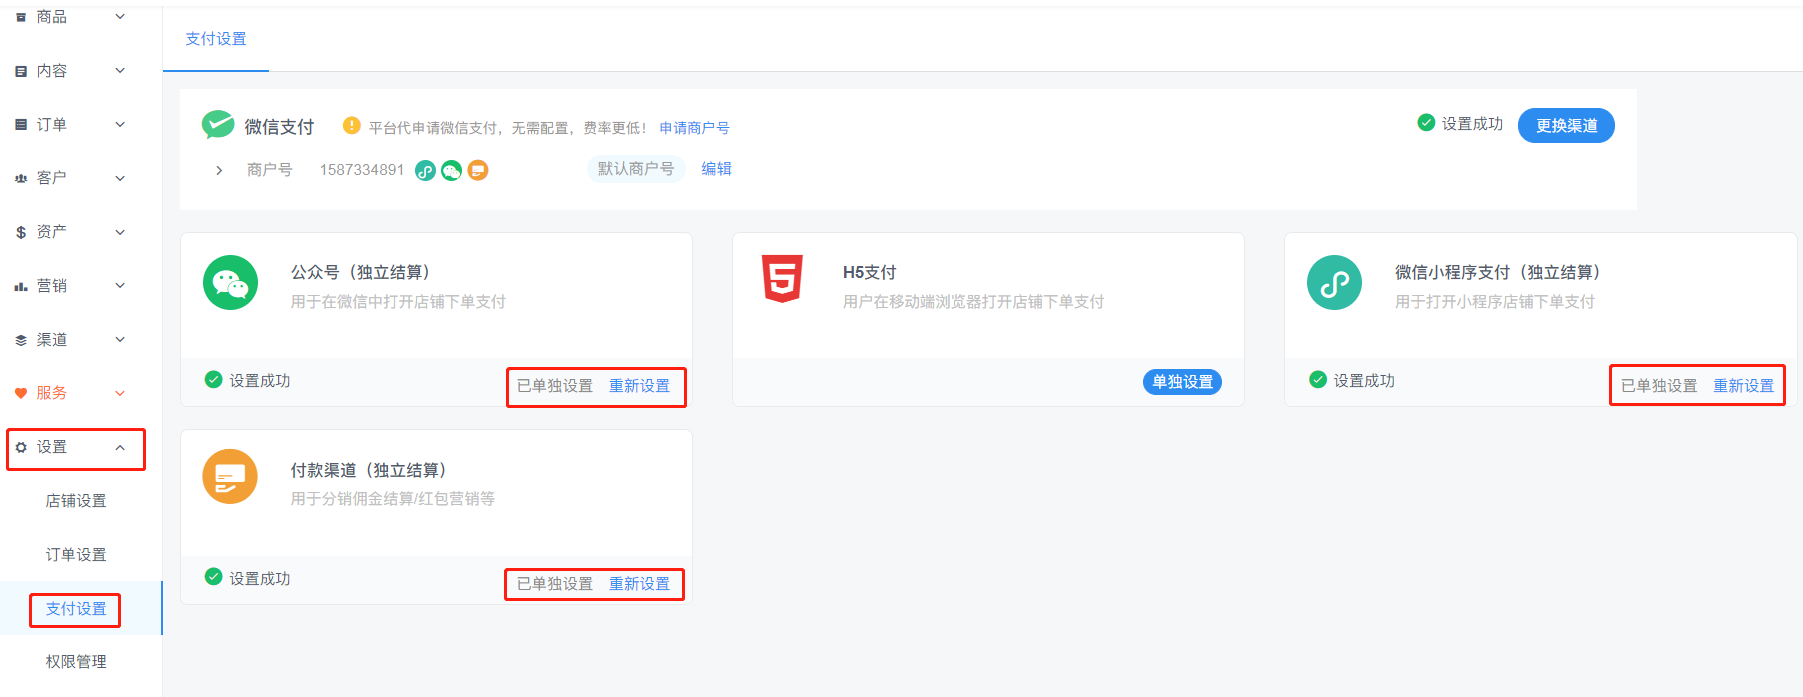
Task: Expand the 内容 menu chevron
Action: click(120, 71)
